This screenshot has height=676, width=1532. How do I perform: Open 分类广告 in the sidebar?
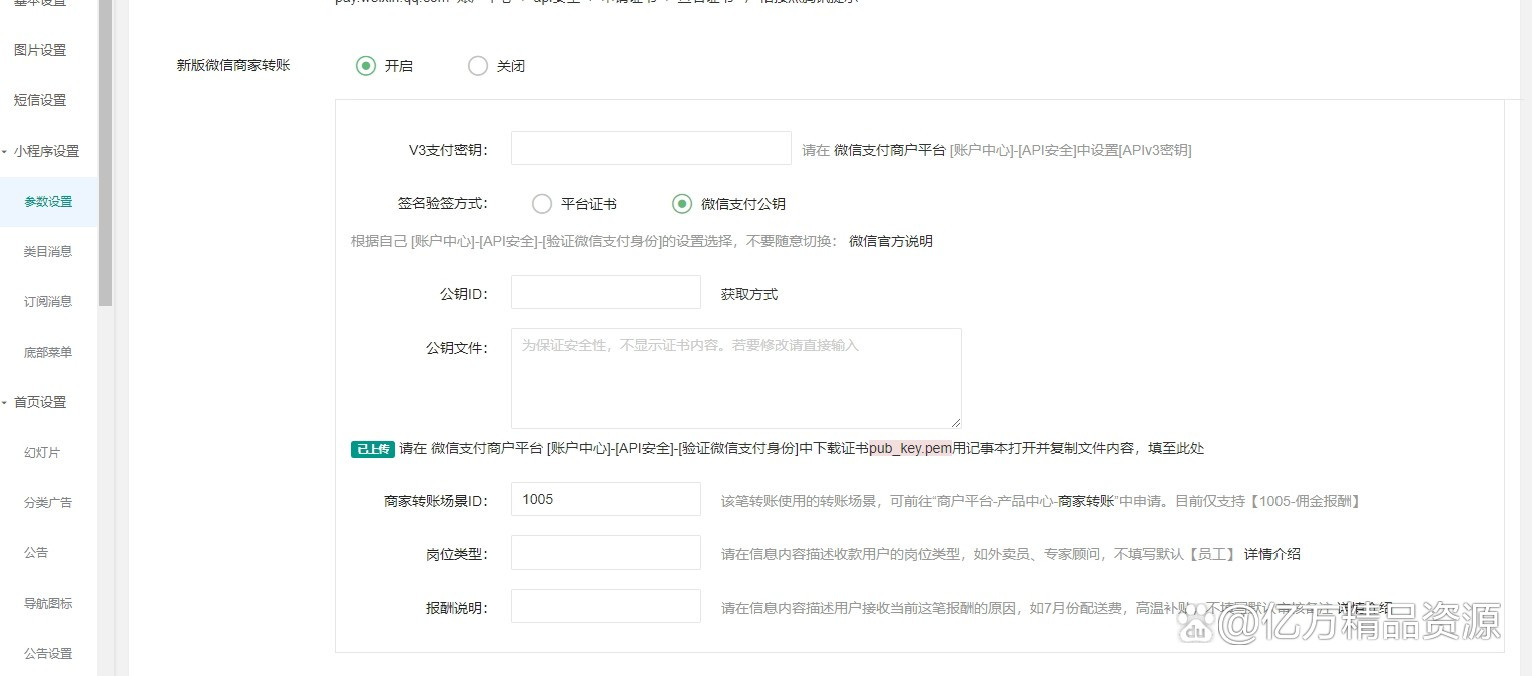point(48,502)
